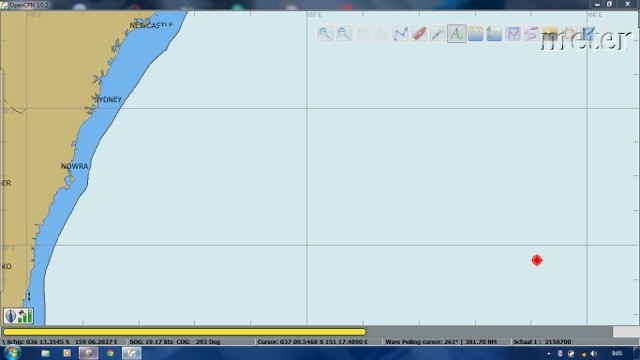The image size is (640, 360).
Task: Show hidden system tray icons
Action: [549, 353]
